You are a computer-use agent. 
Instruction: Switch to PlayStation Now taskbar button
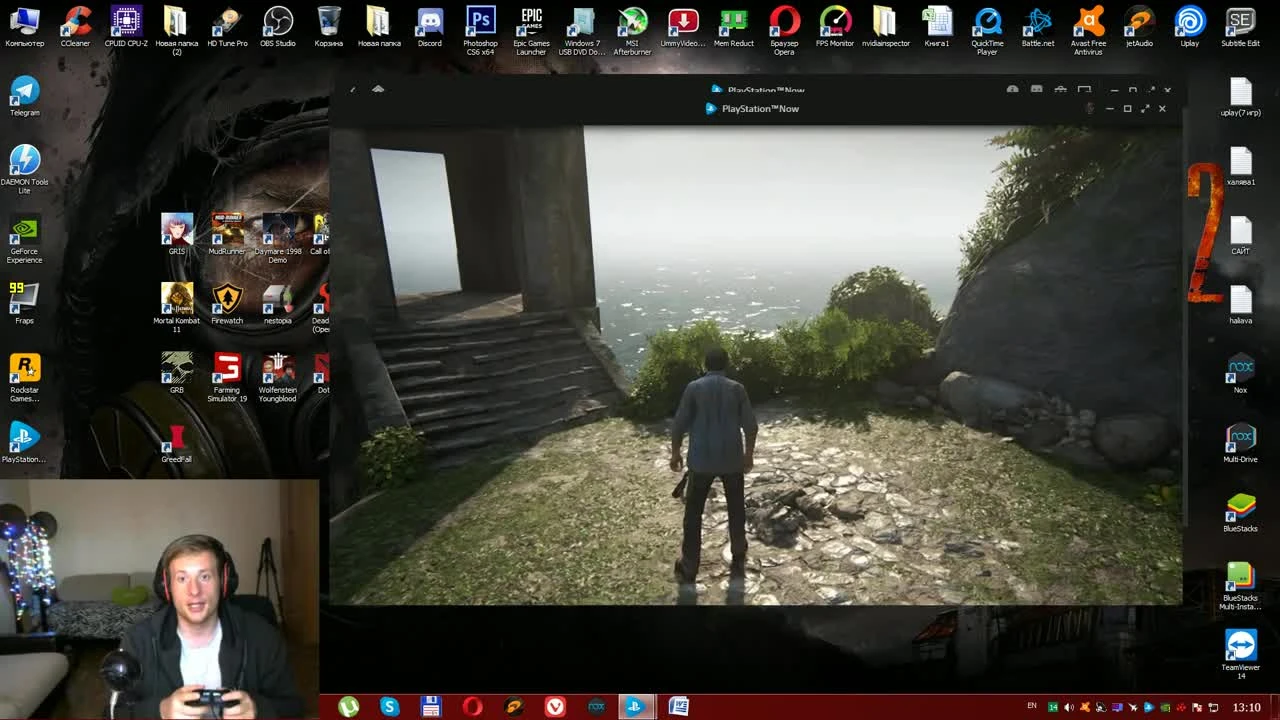[x=636, y=706]
